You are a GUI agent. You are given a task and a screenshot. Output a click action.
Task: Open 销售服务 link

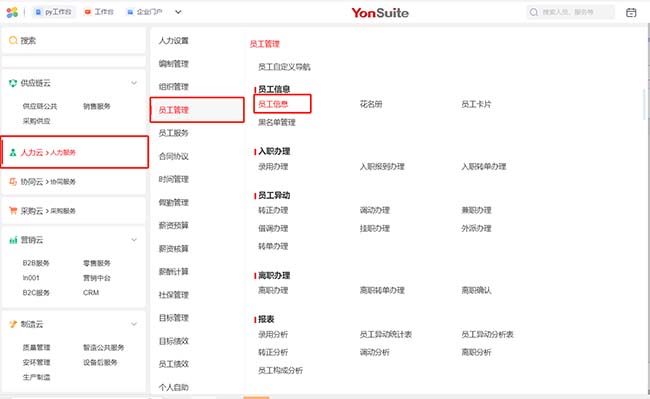coord(97,106)
